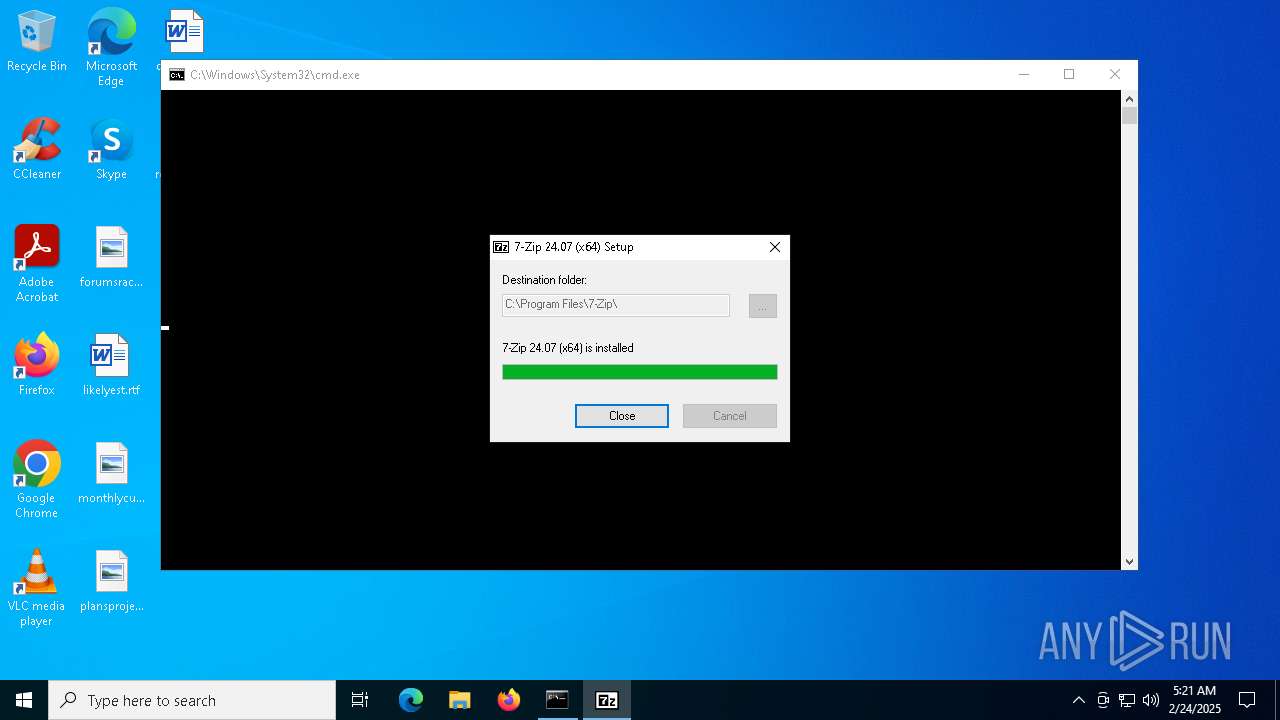Open network status tray icon
Image resolution: width=1280 pixels, height=720 pixels.
(1127, 700)
